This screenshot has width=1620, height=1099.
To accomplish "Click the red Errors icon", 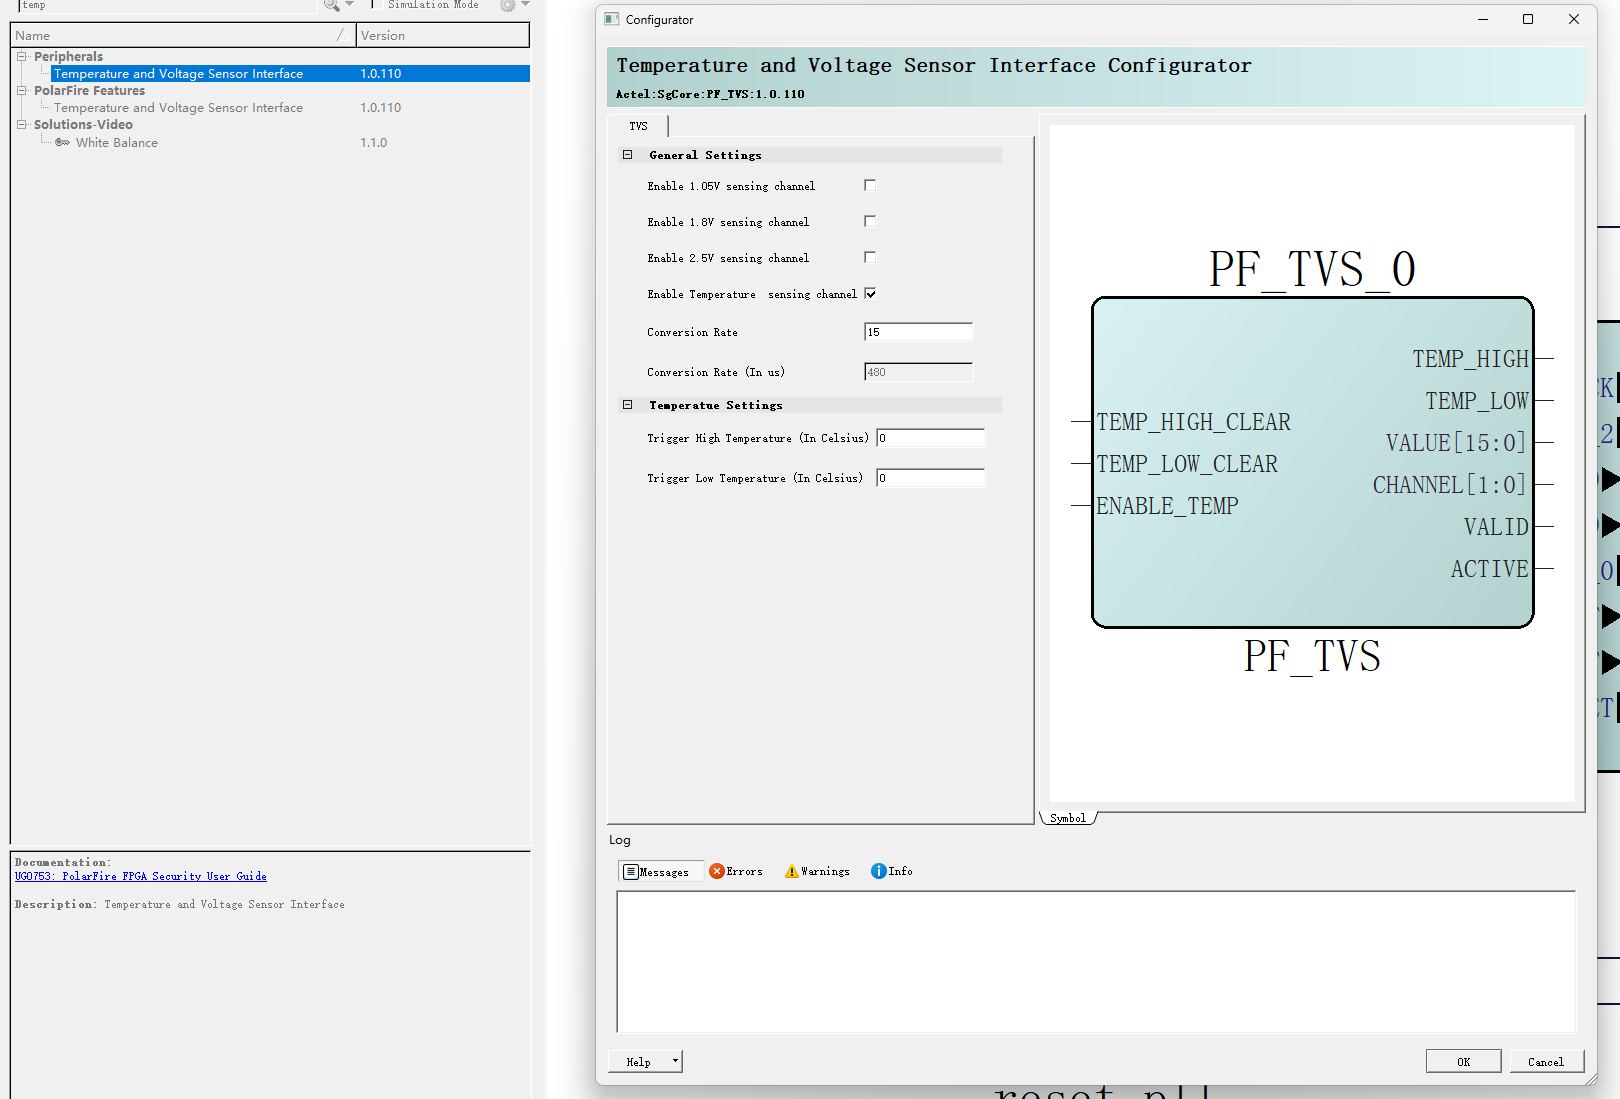I will [717, 871].
